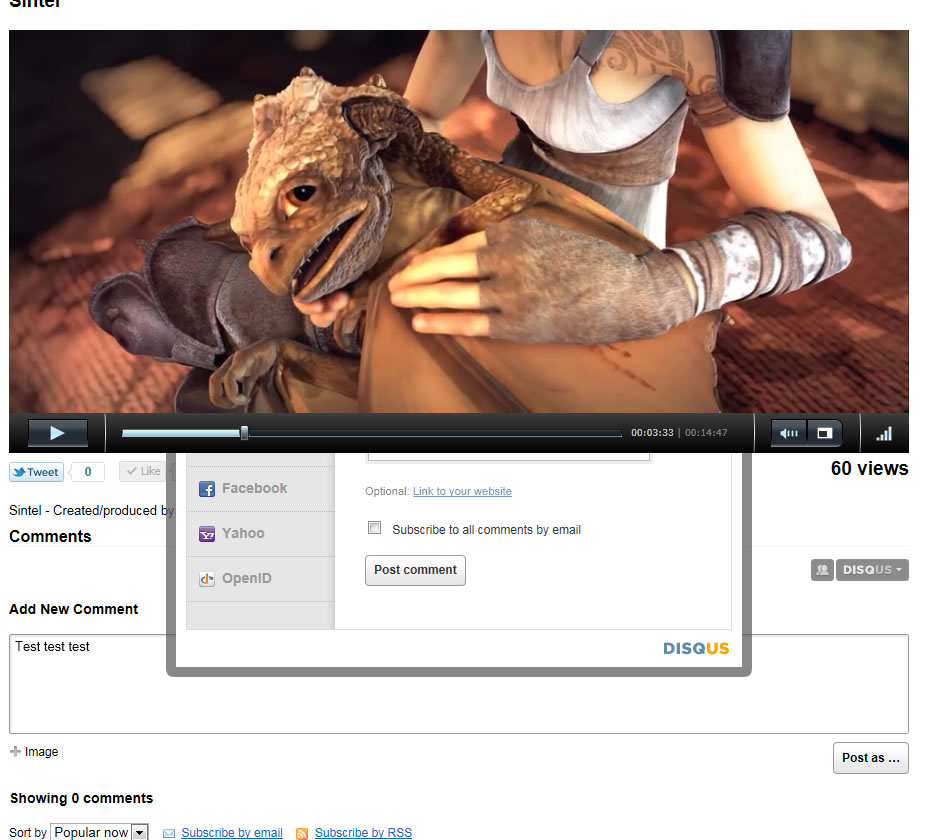The width and height of the screenshot is (927, 840).
Task: Click the 60 views counter text
Action: (x=869, y=468)
